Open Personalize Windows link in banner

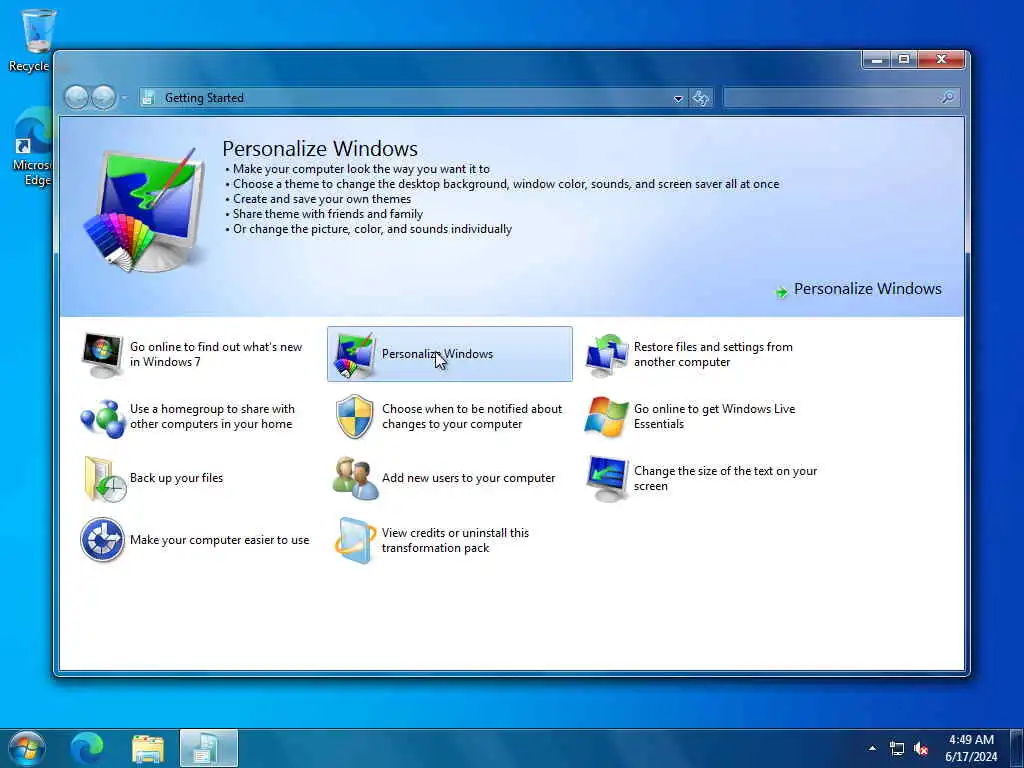867,289
